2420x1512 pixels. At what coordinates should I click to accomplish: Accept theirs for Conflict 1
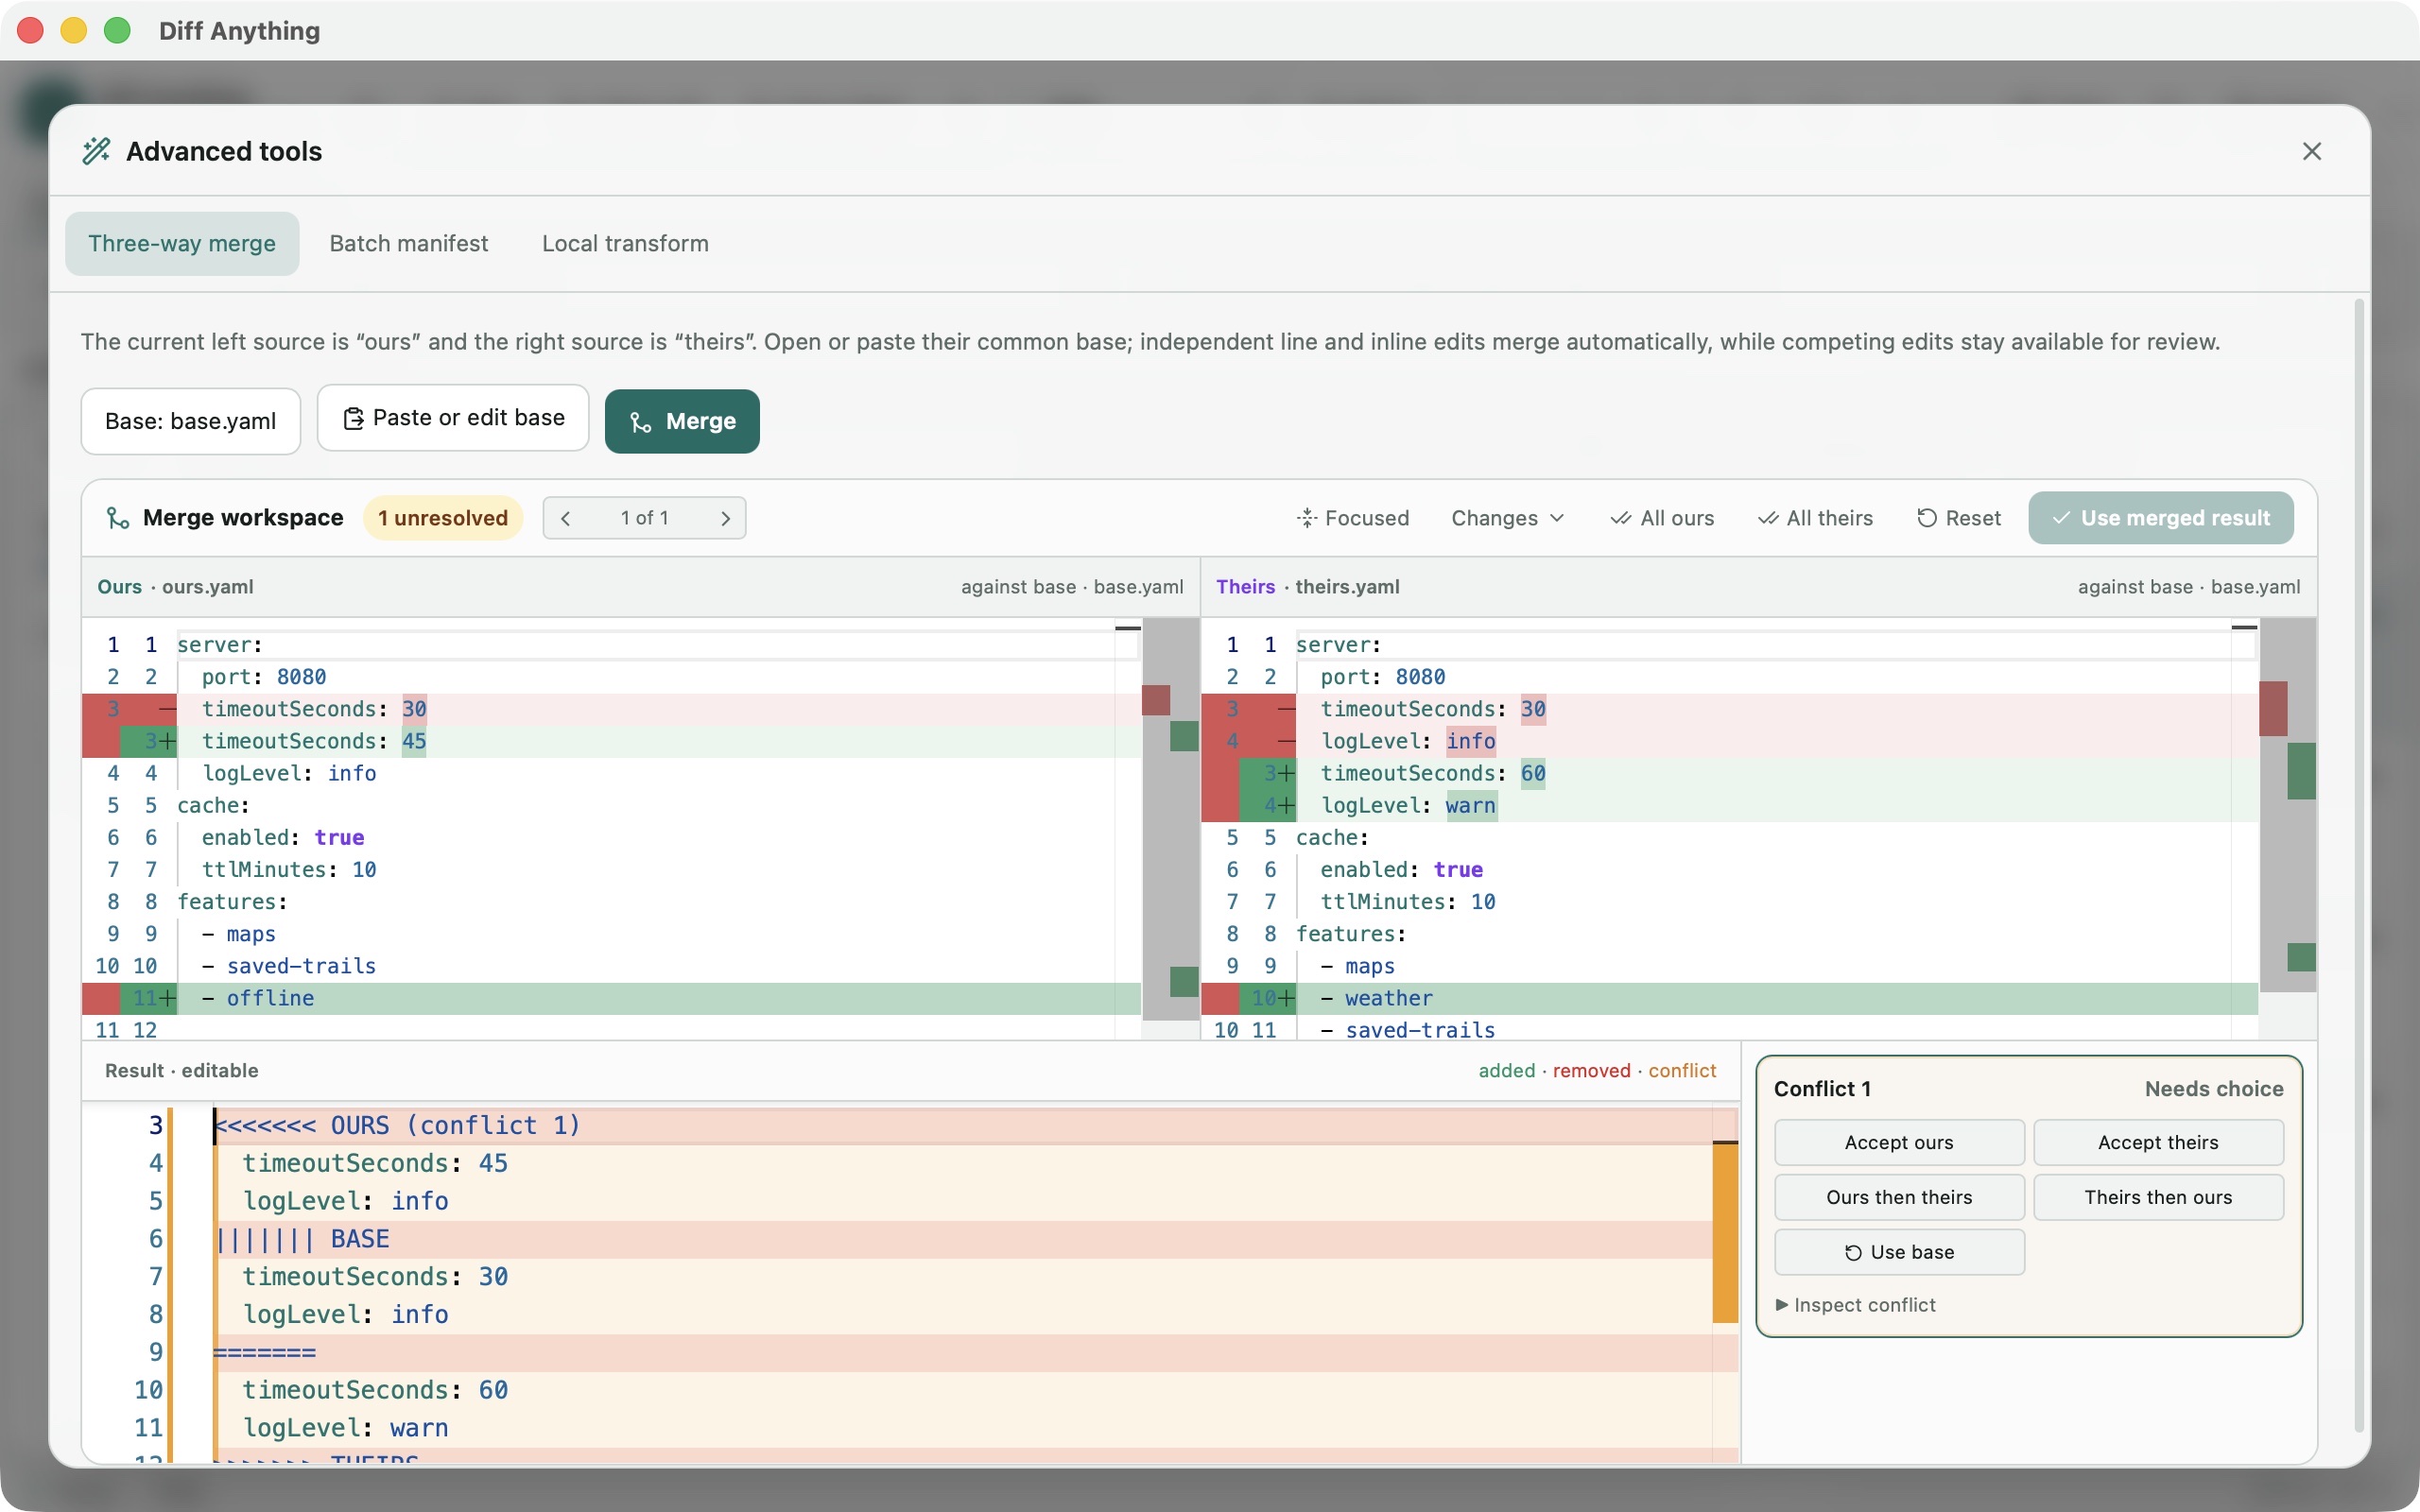coord(2158,1142)
